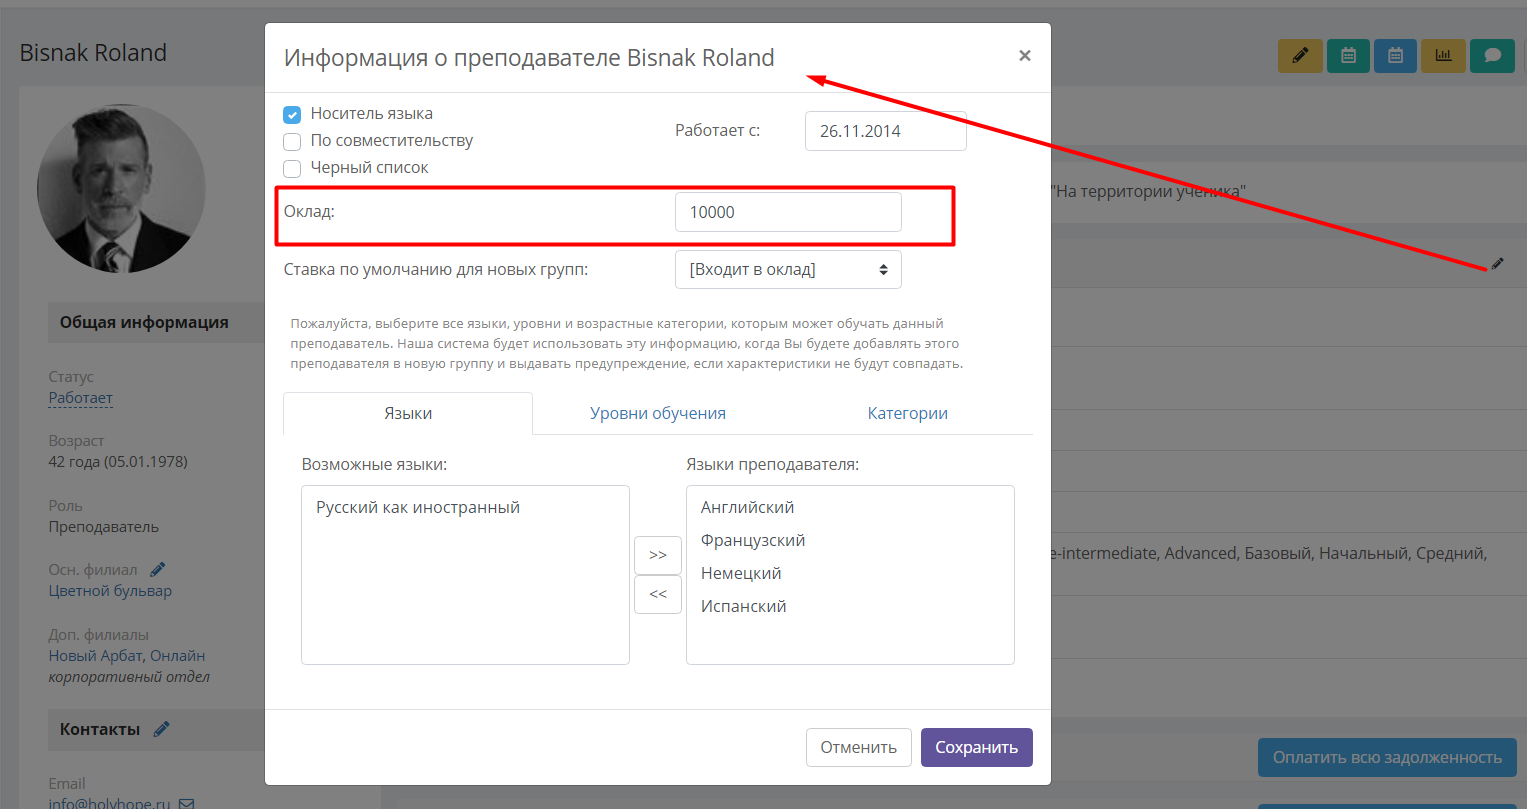Viewport: 1527px width, 809px height.
Task: Close the teacher information dialog
Action: coord(1024,56)
